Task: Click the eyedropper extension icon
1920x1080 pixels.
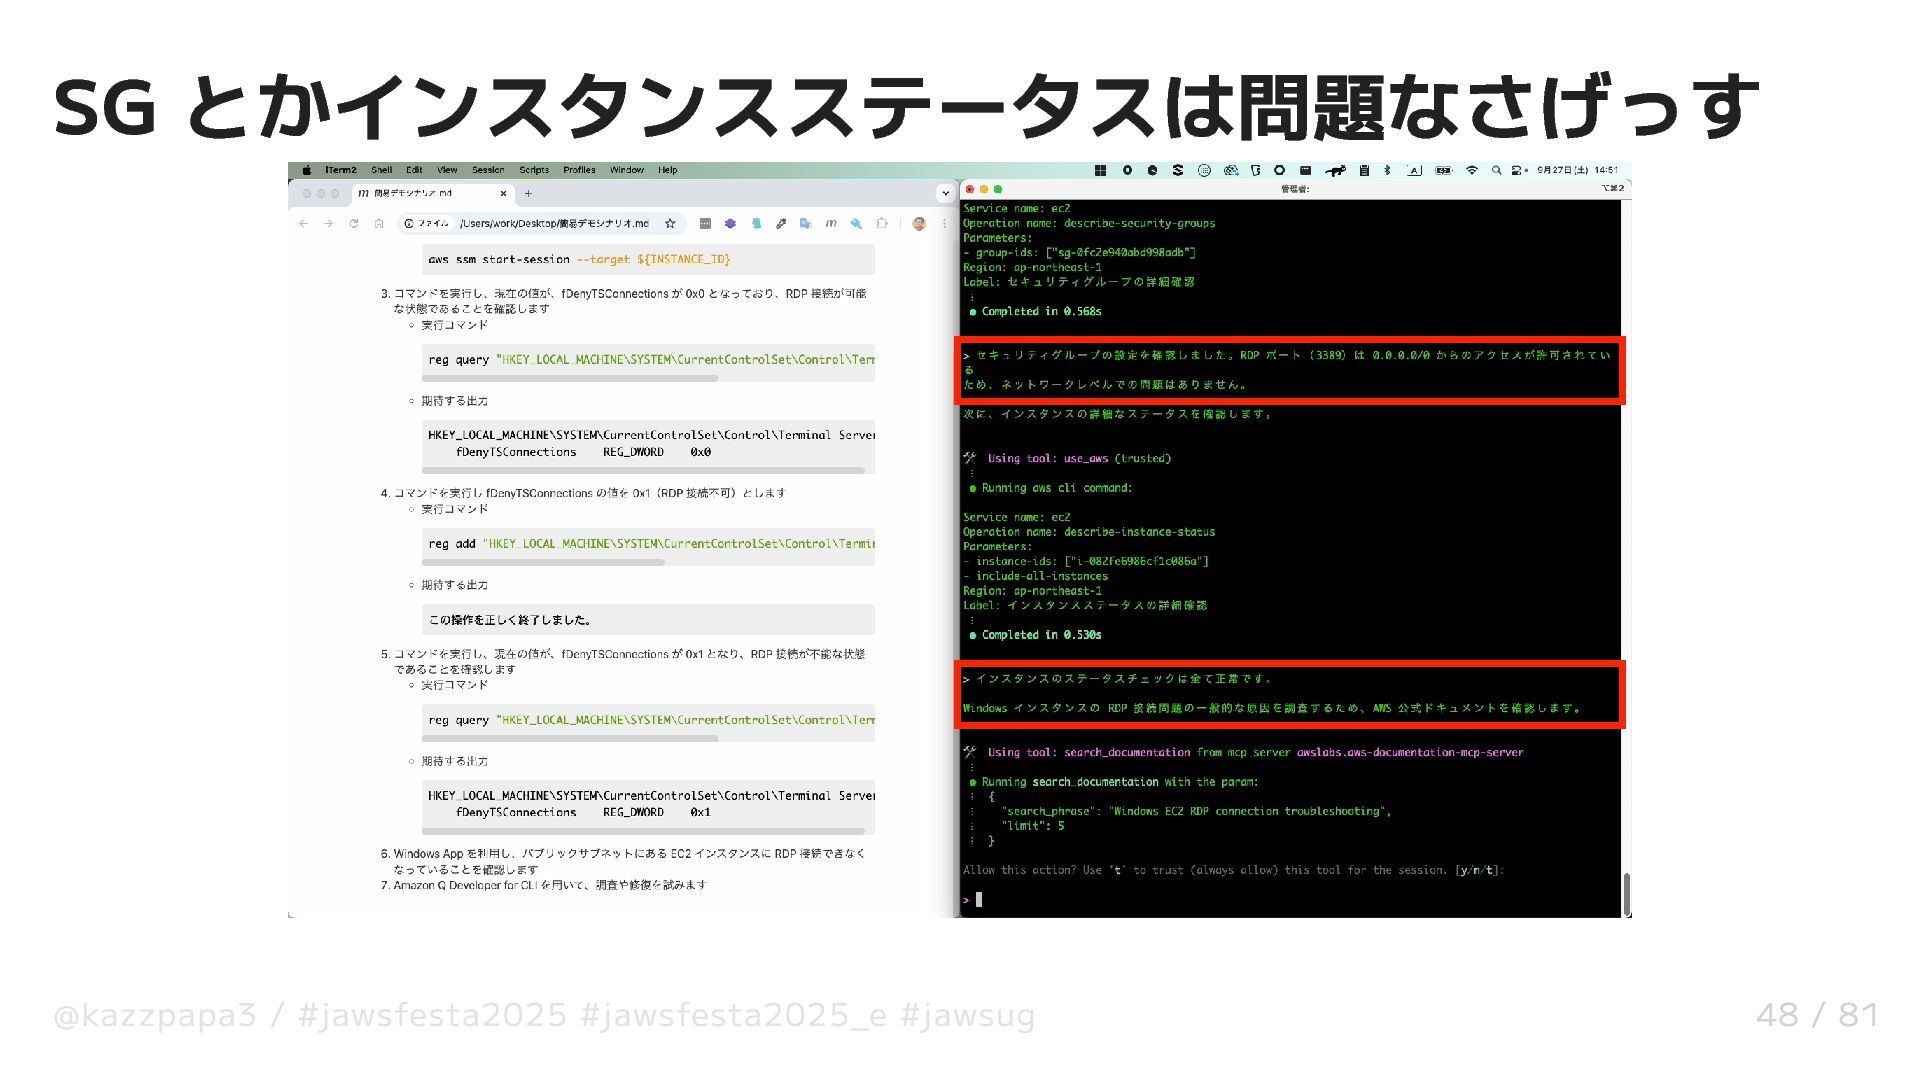Action: tap(781, 224)
